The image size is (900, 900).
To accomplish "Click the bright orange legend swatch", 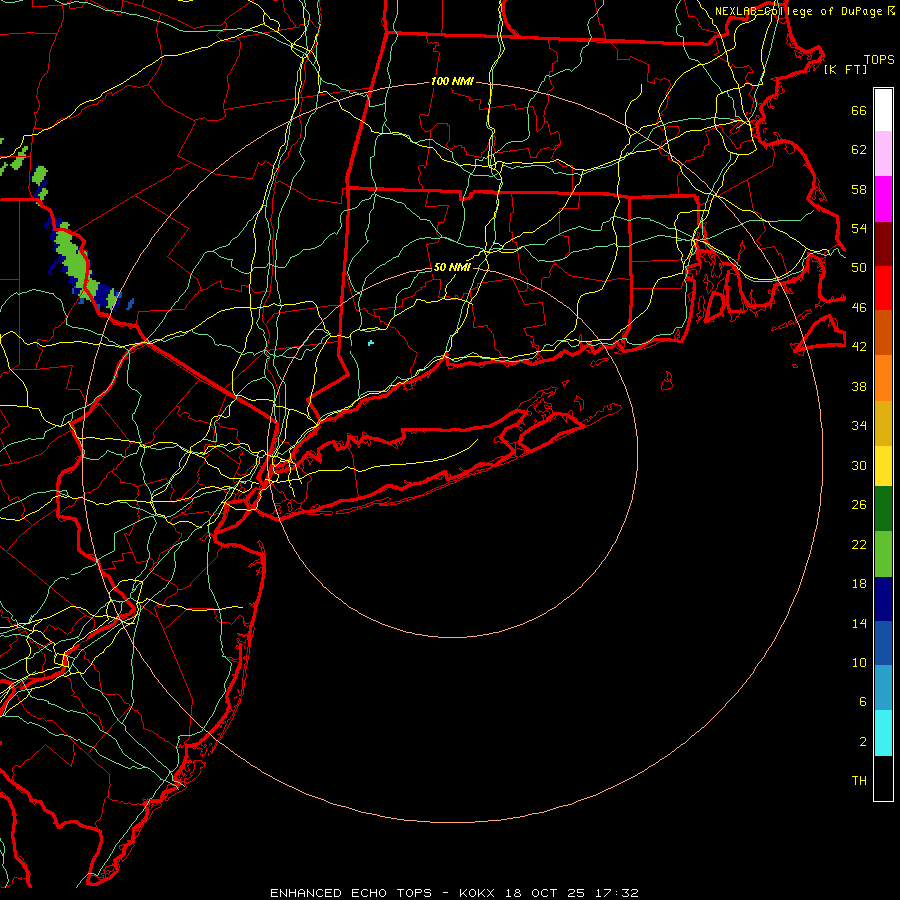I will [883, 378].
